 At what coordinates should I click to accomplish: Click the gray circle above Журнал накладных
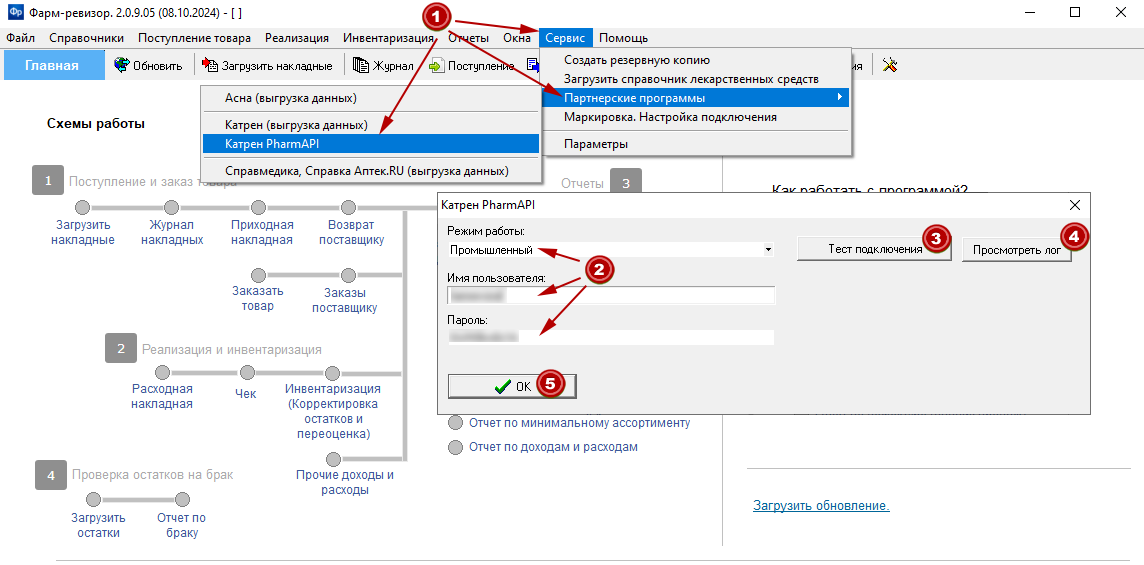[x=171, y=207]
